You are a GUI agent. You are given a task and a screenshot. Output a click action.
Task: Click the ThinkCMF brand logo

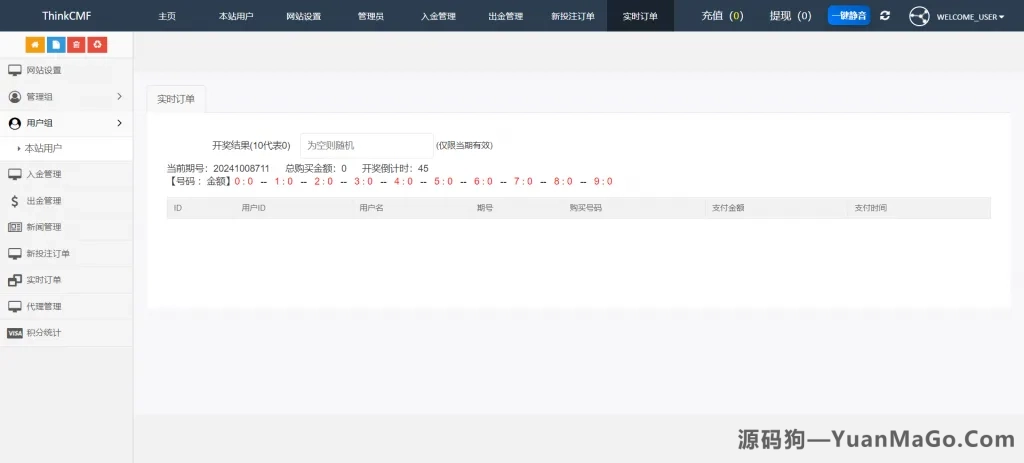click(x=67, y=16)
